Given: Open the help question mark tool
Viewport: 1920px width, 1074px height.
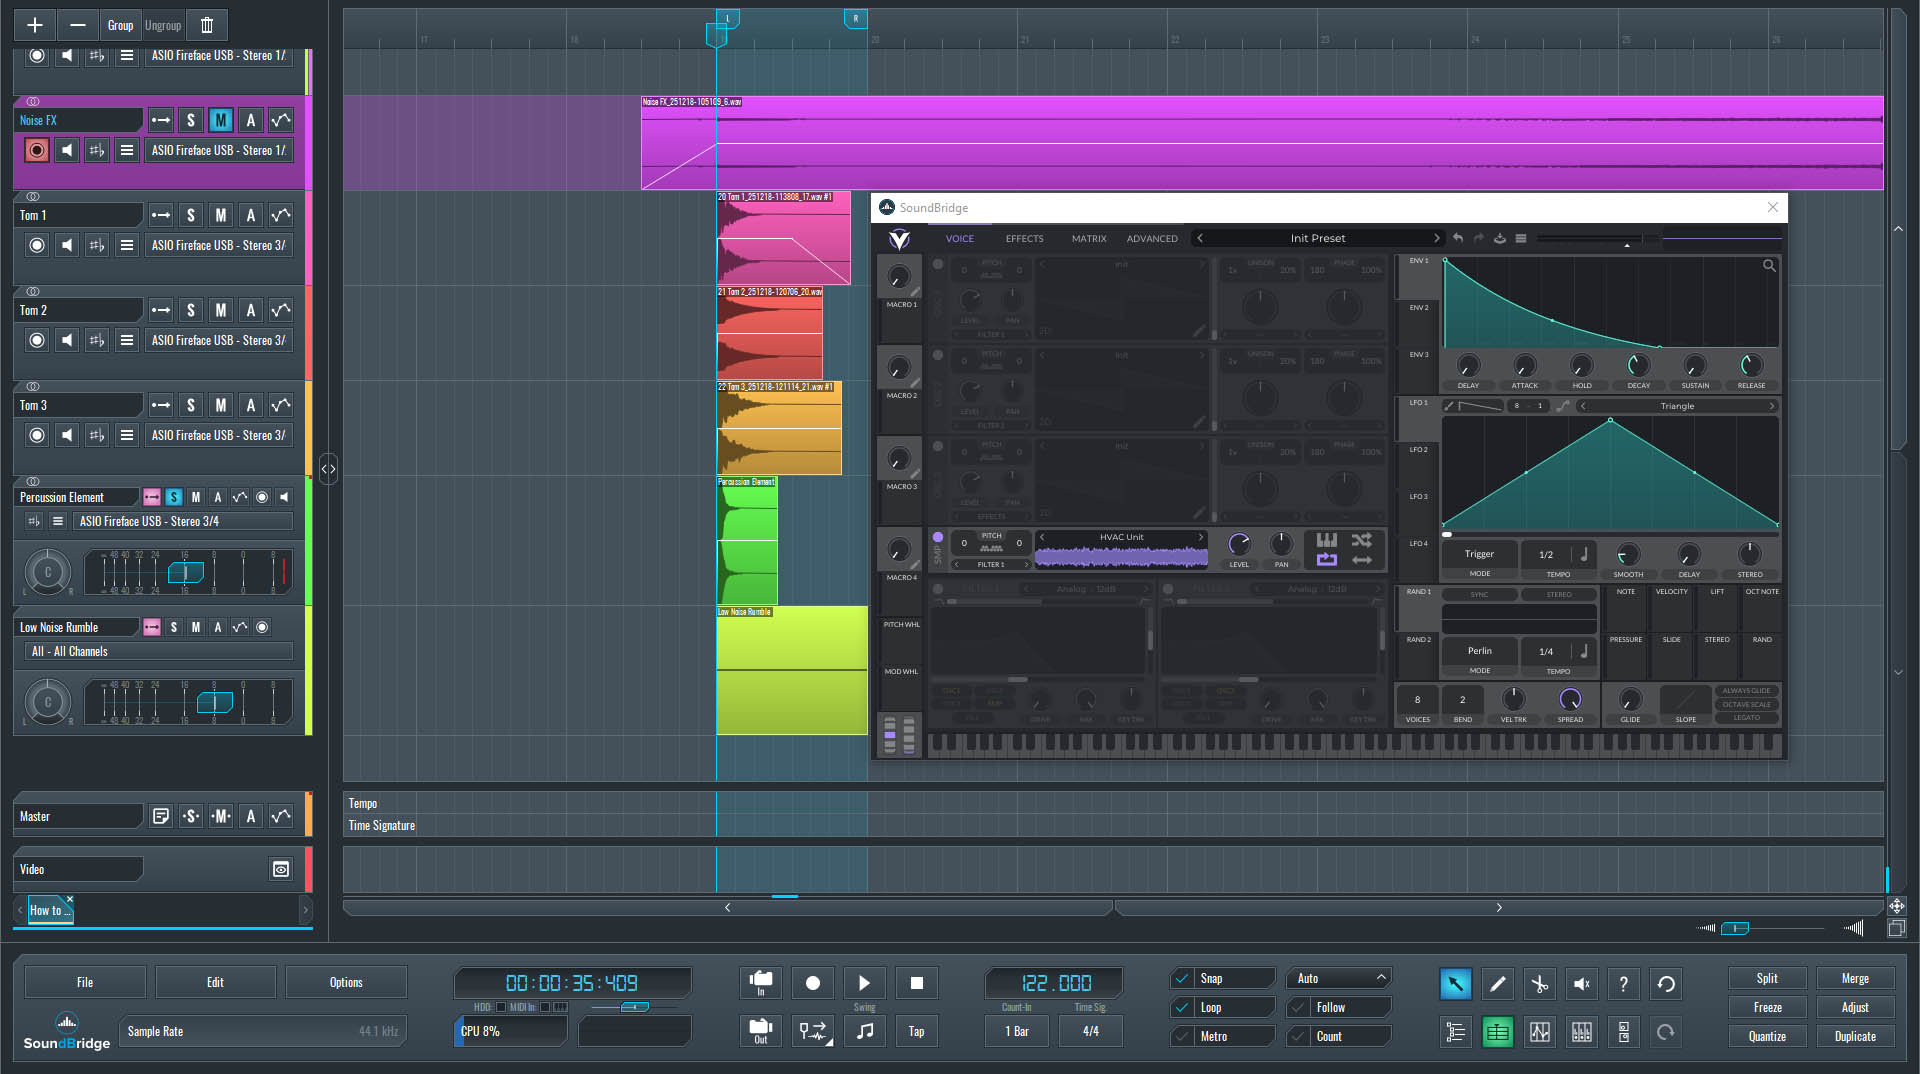Looking at the screenshot, I should click(1623, 984).
